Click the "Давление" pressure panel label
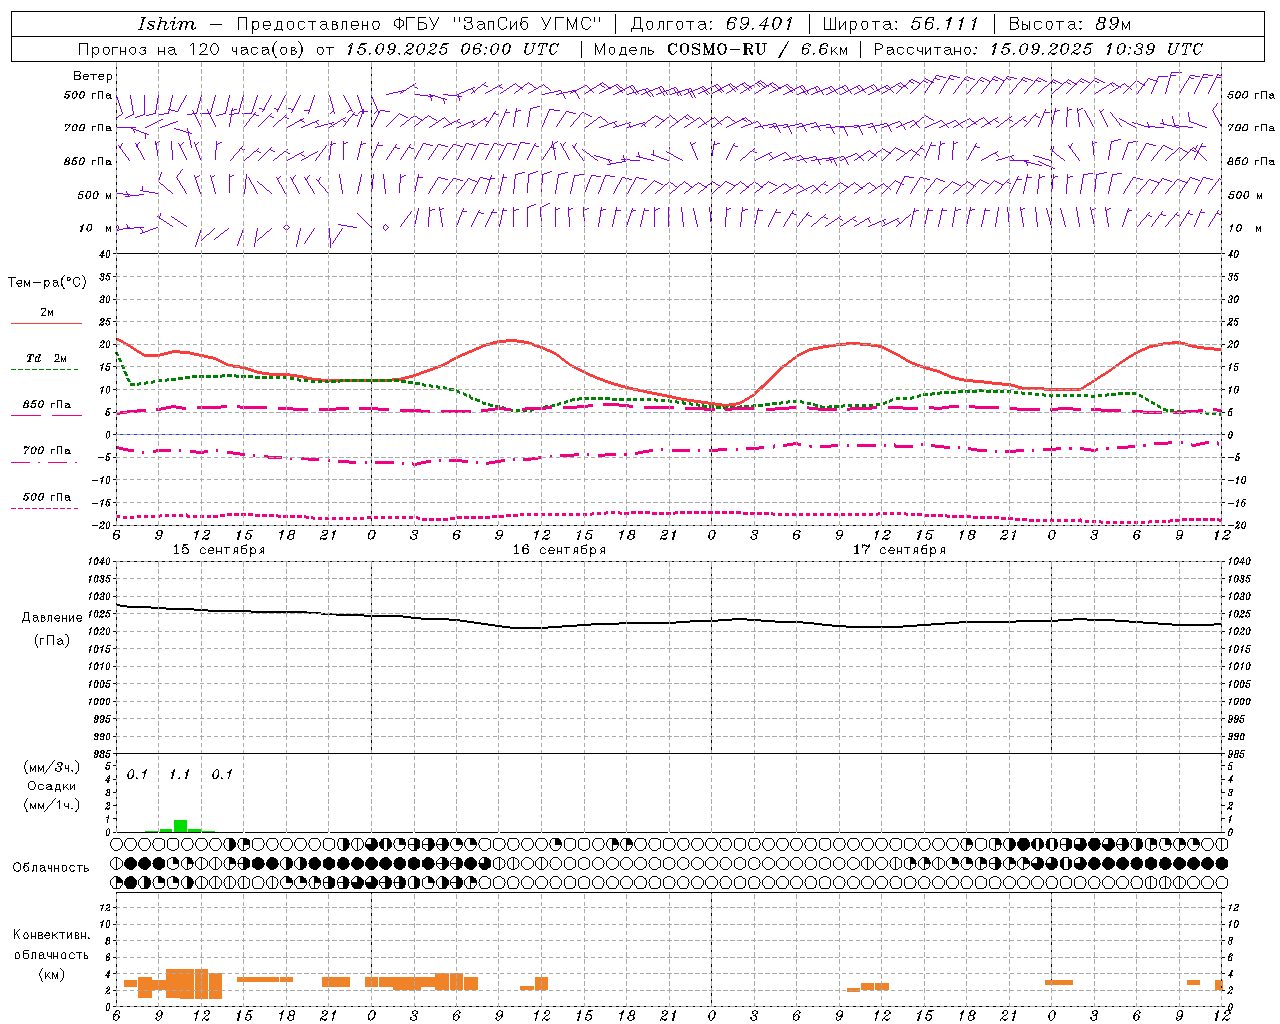 pos(52,618)
